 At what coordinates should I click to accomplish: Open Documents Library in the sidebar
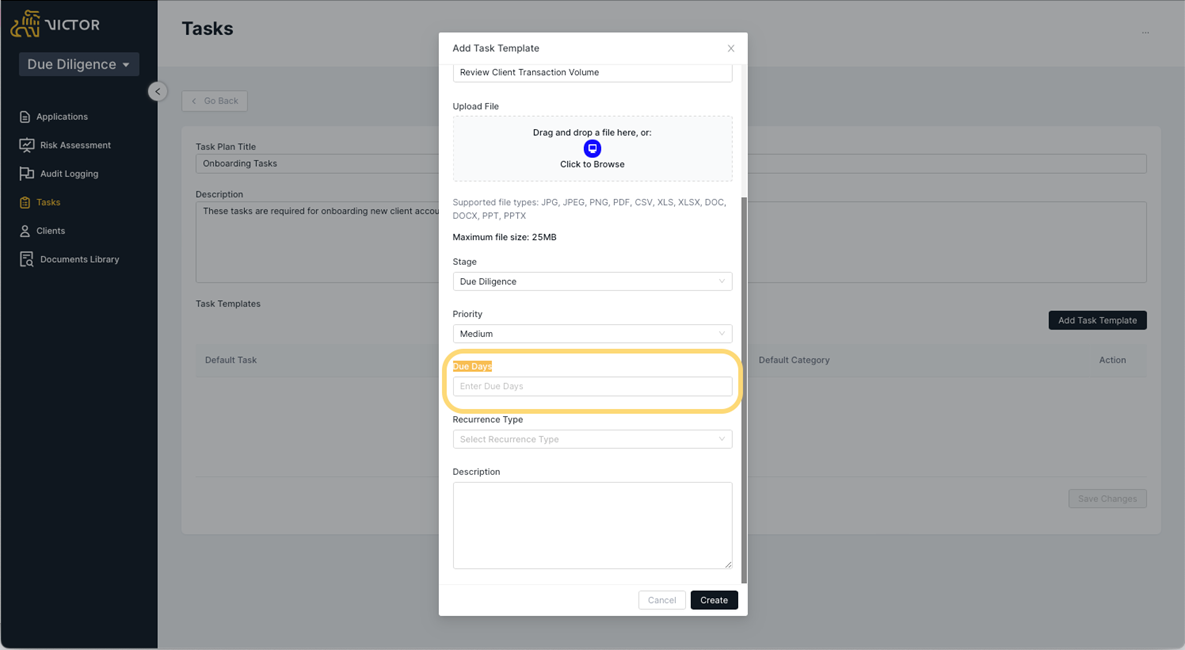pos(80,259)
